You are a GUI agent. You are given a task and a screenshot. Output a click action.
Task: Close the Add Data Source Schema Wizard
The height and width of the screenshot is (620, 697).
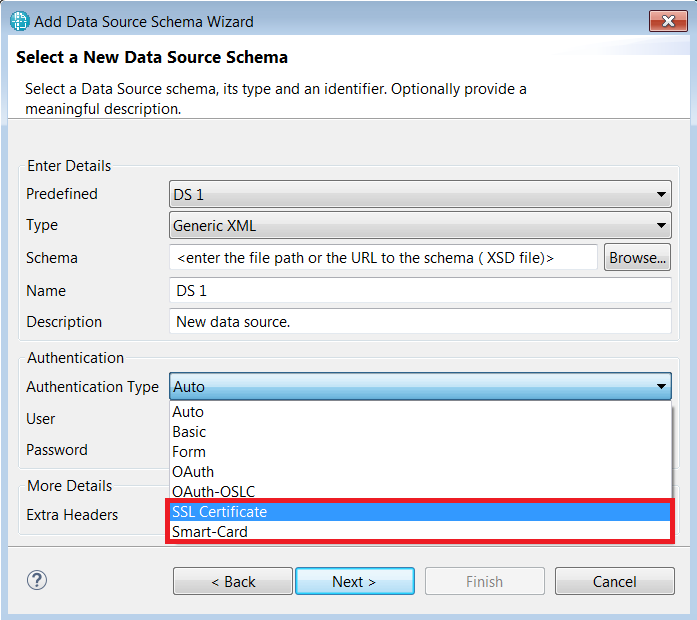(668, 21)
